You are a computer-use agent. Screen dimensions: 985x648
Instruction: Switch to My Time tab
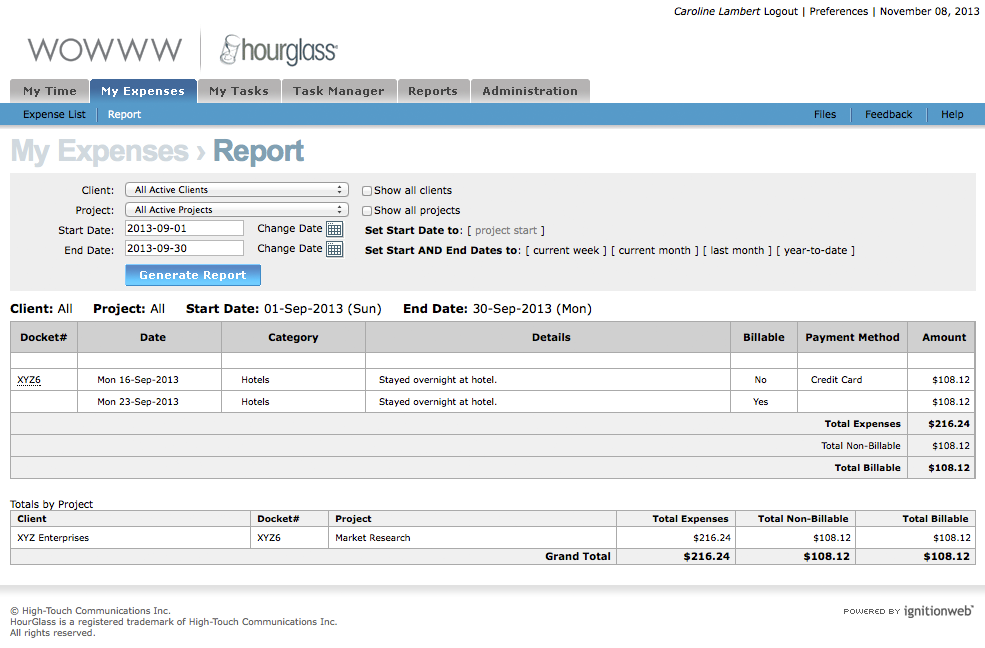pos(50,91)
